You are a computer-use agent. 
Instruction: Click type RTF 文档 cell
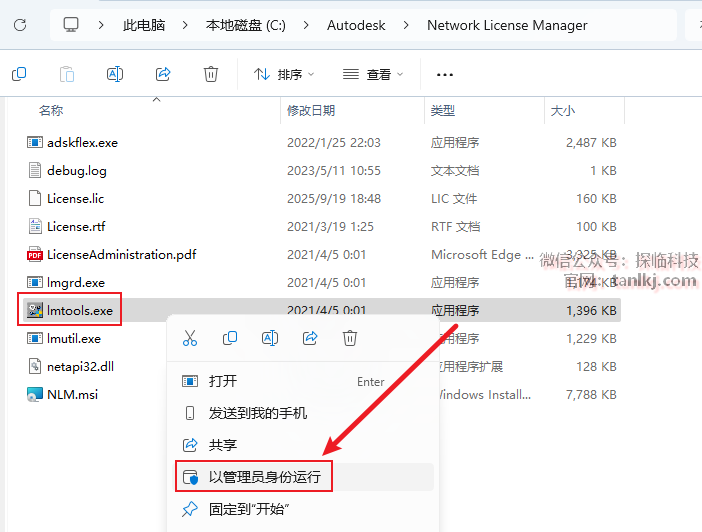point(455,227)
